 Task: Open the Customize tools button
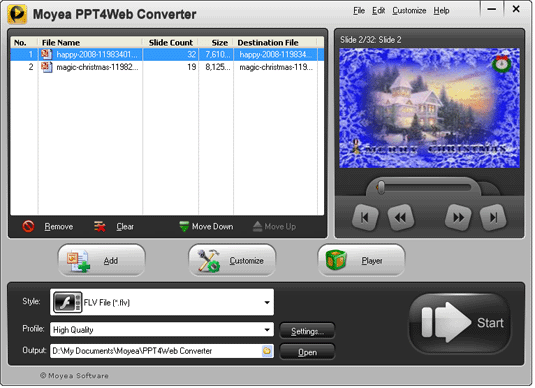click(x=232, y=261)
